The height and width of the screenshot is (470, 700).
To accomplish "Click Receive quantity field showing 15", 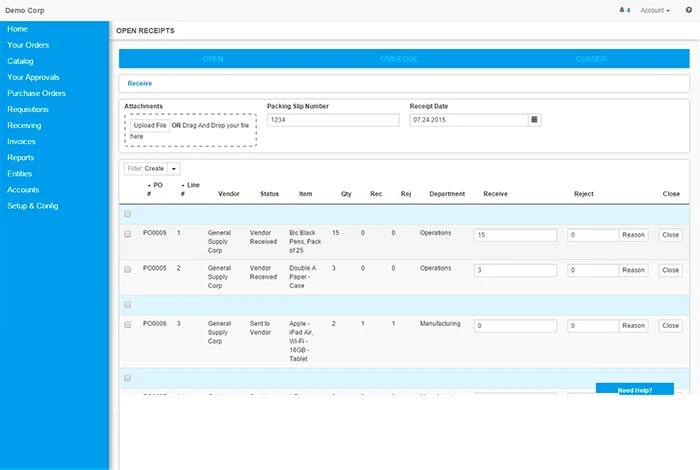I will [515, 235].
